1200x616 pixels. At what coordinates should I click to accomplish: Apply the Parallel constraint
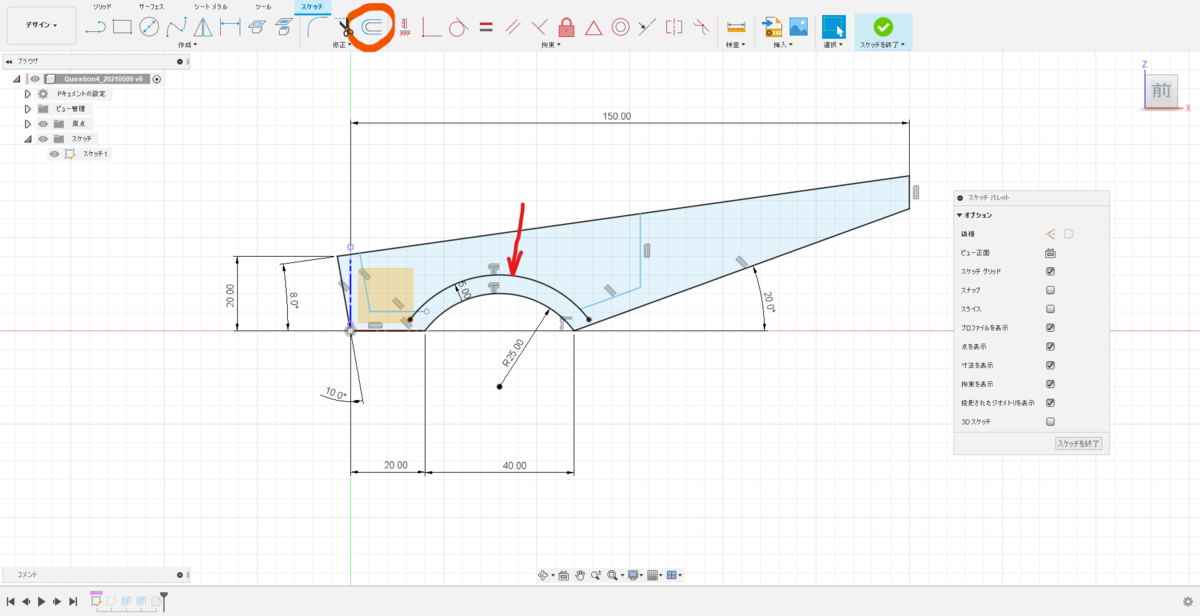coord(513,27)
